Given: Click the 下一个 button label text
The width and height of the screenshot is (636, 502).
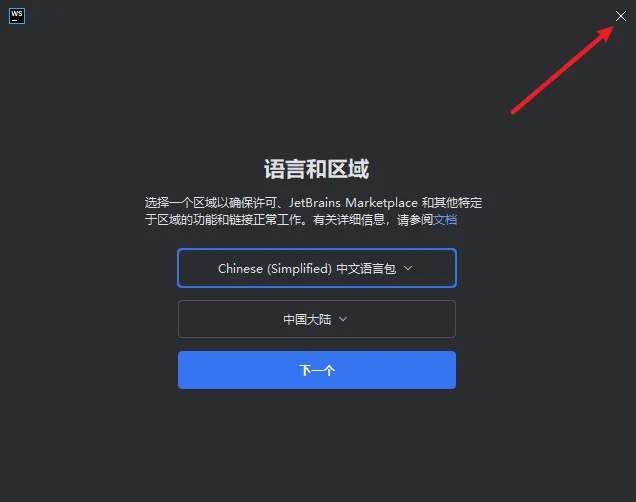Looking at the screenshot, I should click(317, 370).
